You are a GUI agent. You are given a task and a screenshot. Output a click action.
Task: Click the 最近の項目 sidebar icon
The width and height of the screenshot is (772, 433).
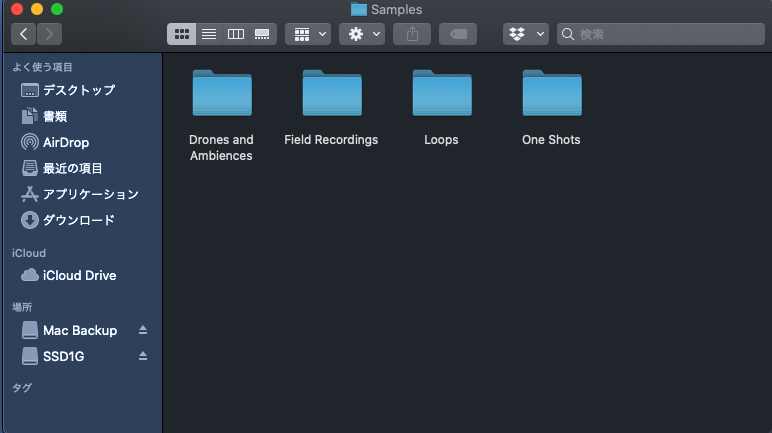[30, 168]
